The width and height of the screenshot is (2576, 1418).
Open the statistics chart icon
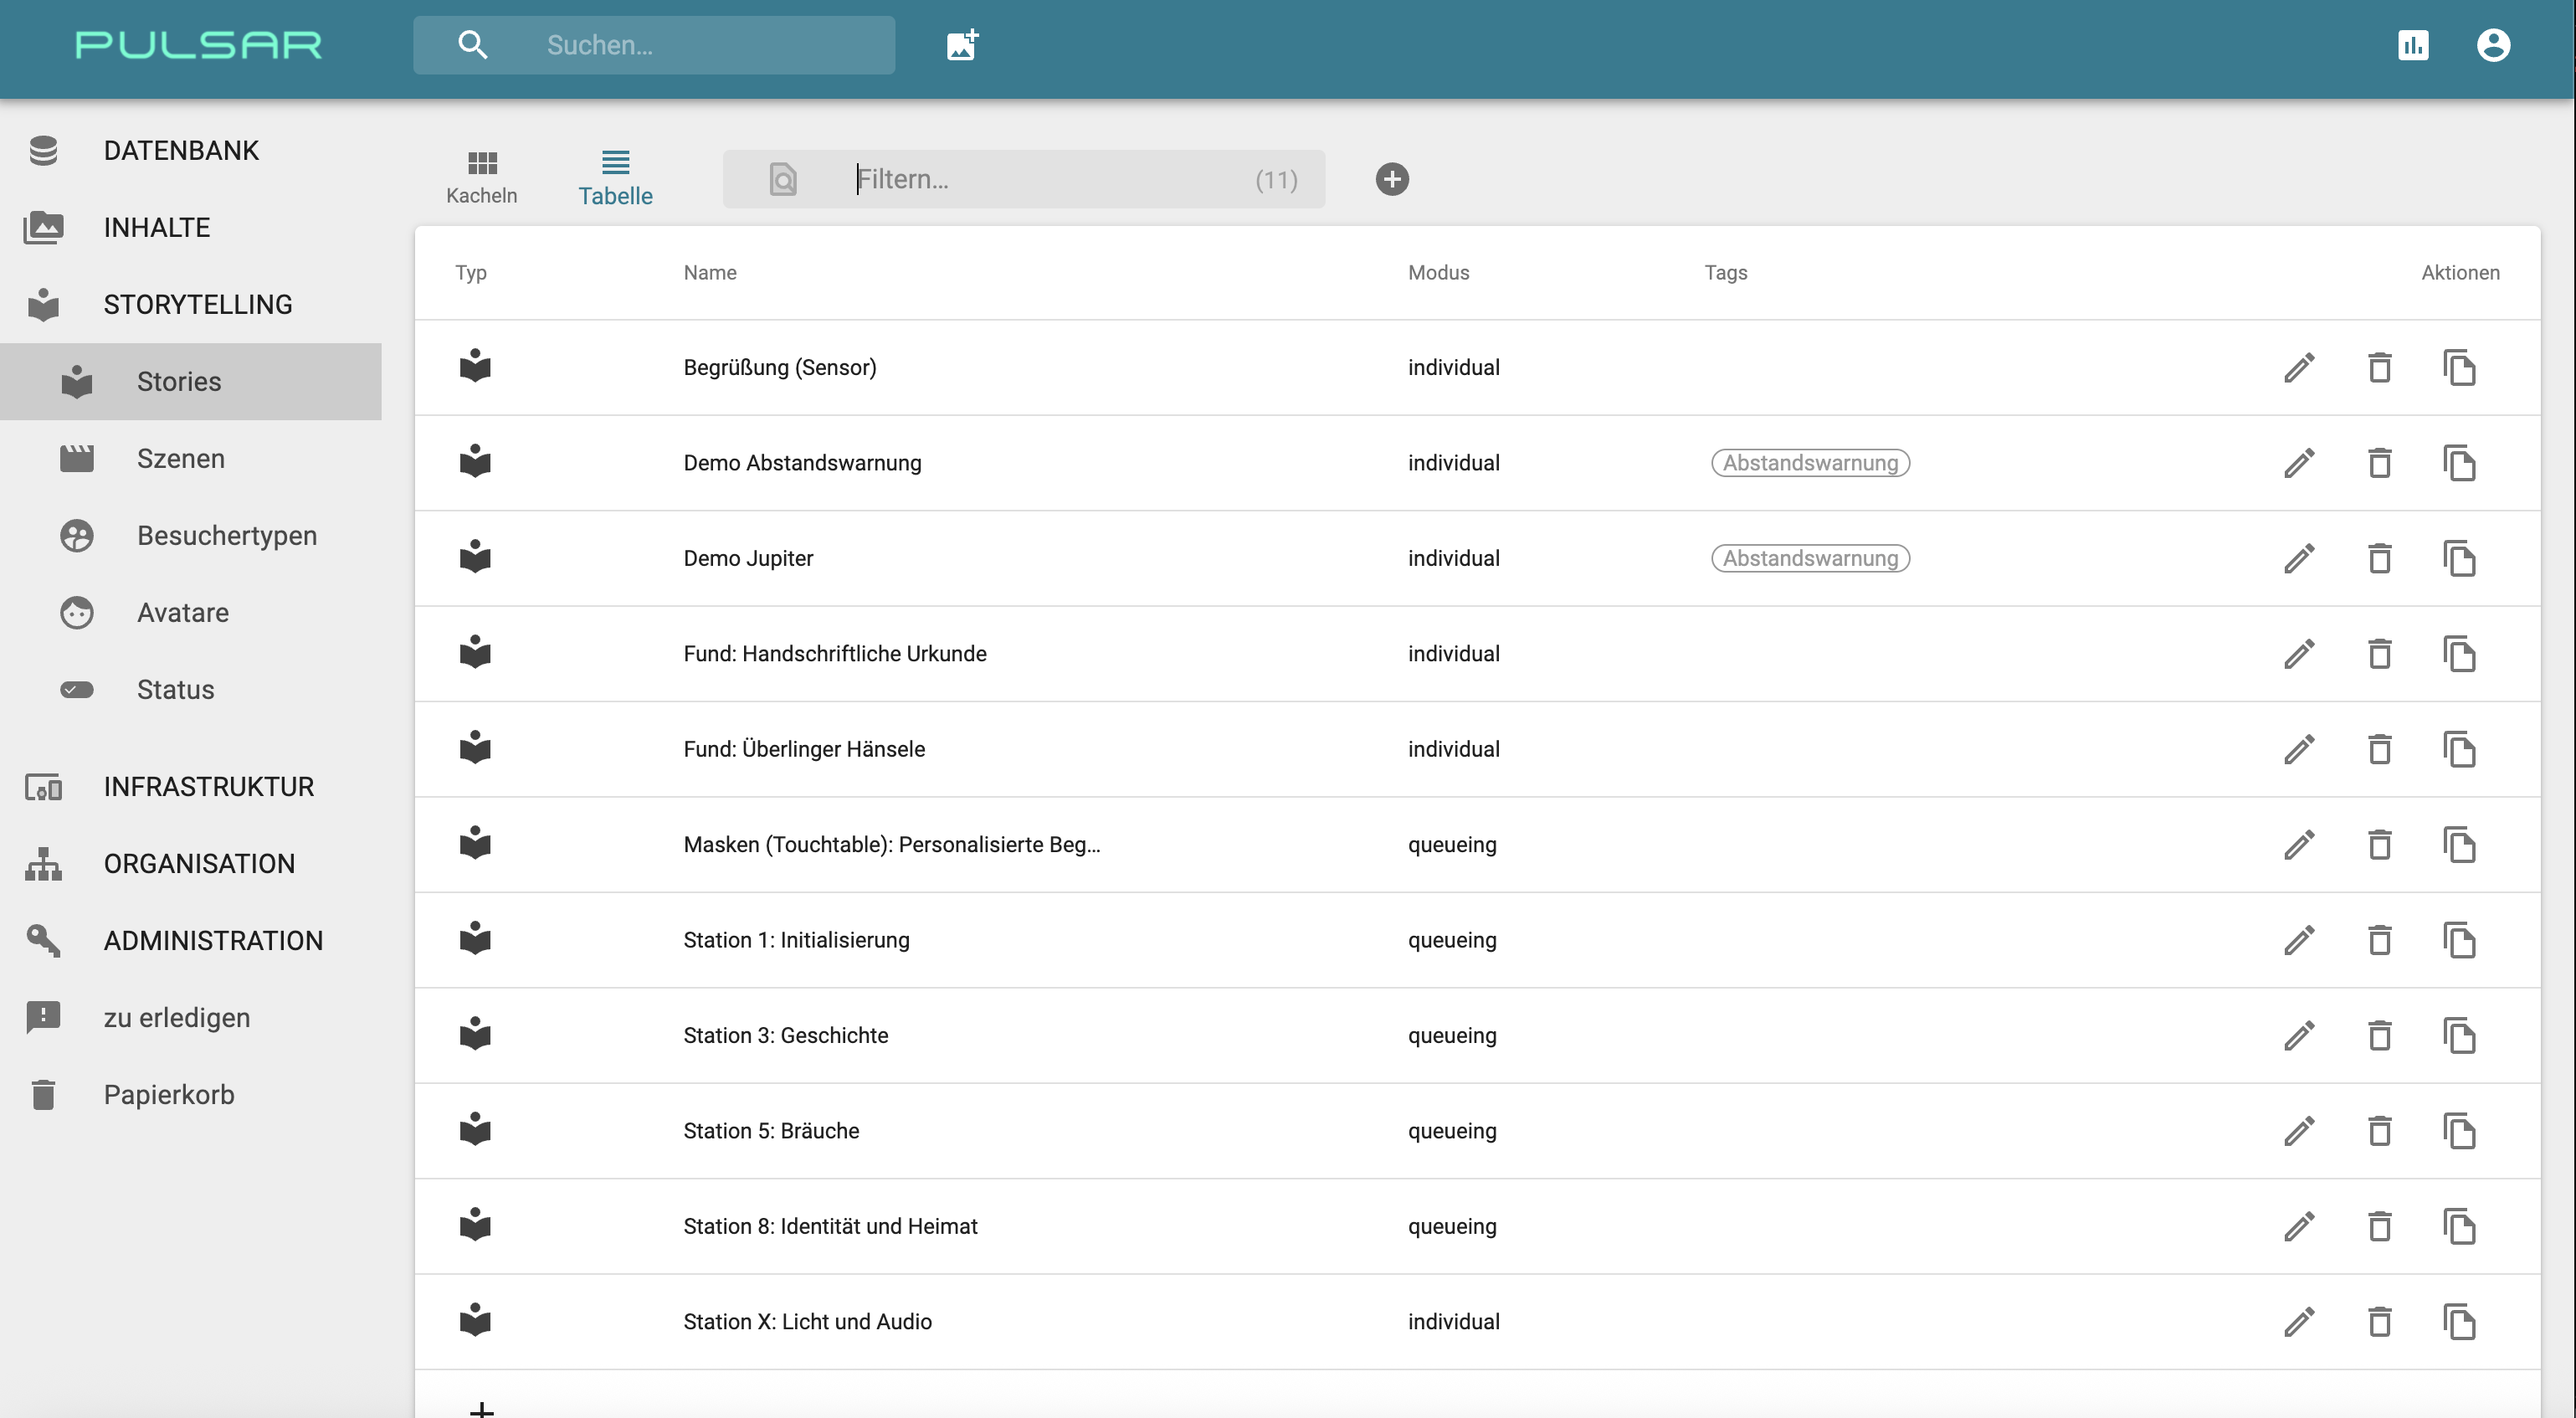coord(2413,45)
